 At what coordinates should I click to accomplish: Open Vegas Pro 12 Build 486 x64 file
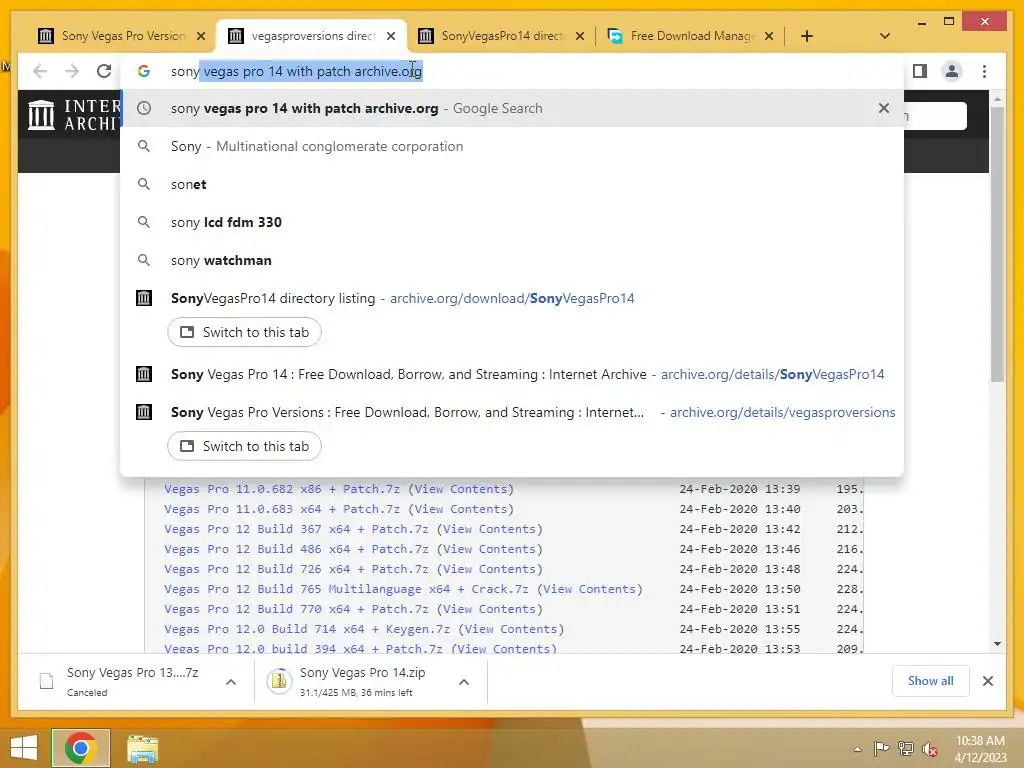[296, 549]
